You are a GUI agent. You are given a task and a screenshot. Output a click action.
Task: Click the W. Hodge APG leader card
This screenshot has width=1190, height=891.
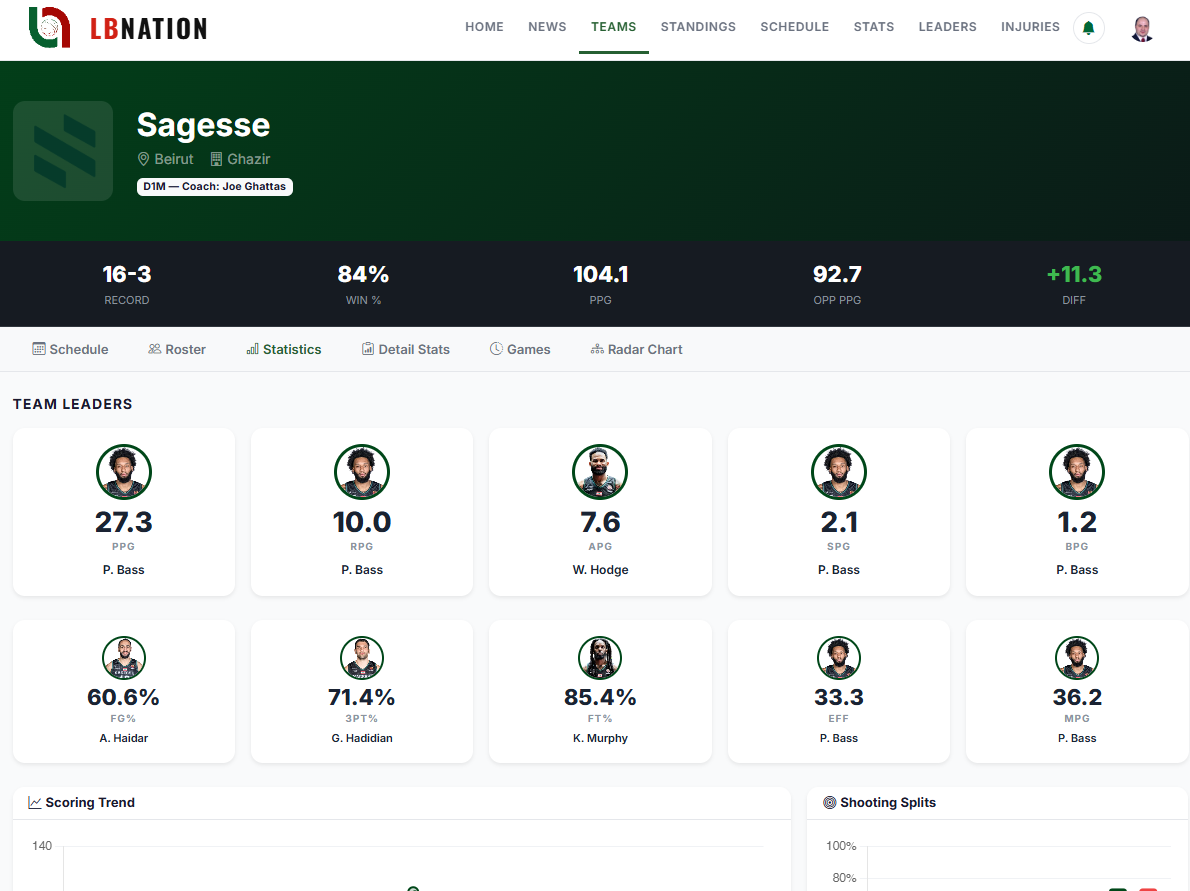coord(600,512)
